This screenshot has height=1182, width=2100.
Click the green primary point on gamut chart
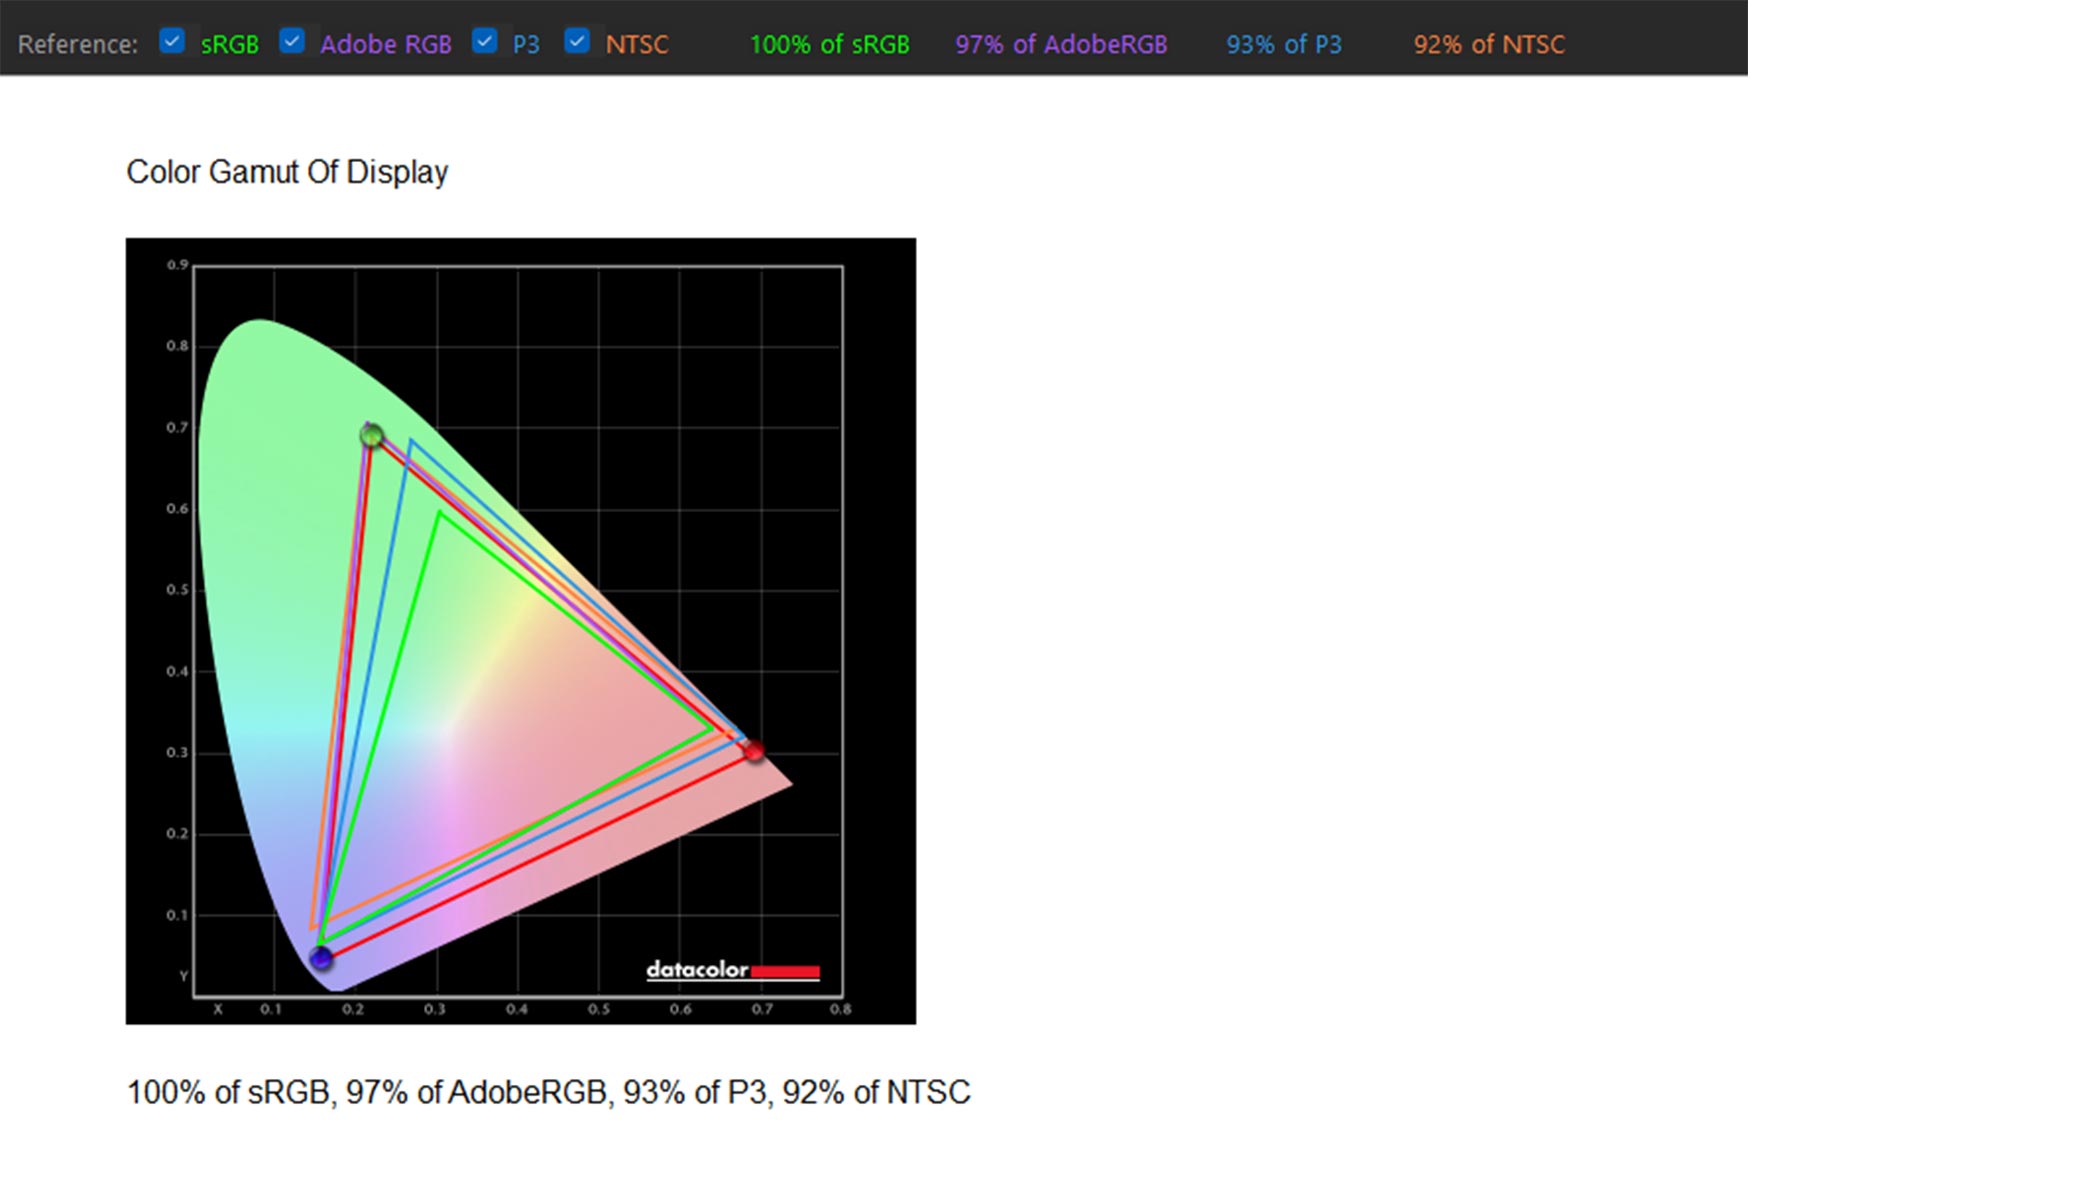[x=371, y=436]
